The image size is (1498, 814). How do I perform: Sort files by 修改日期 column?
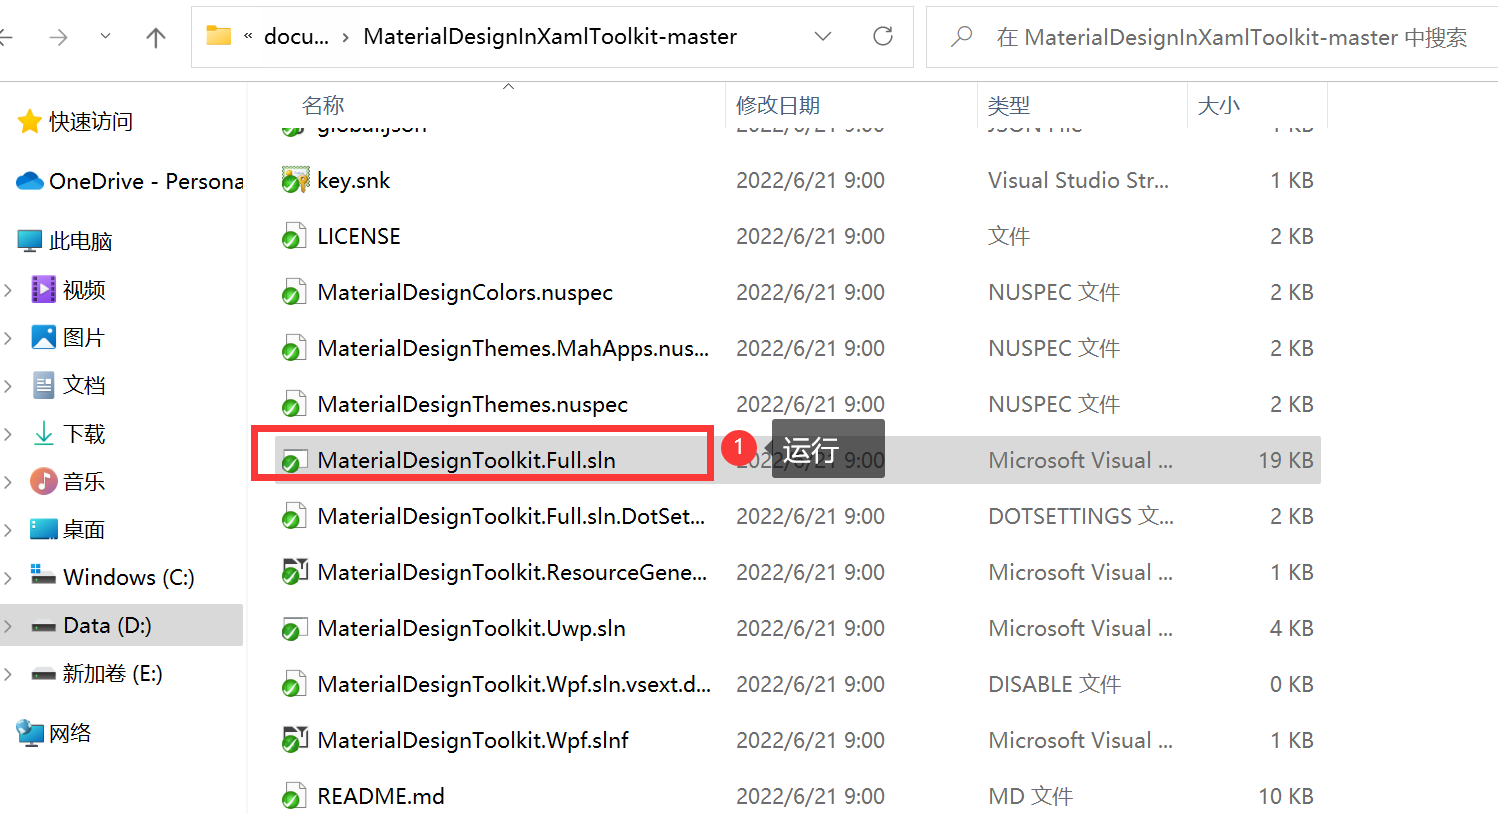tap(778, 105)
